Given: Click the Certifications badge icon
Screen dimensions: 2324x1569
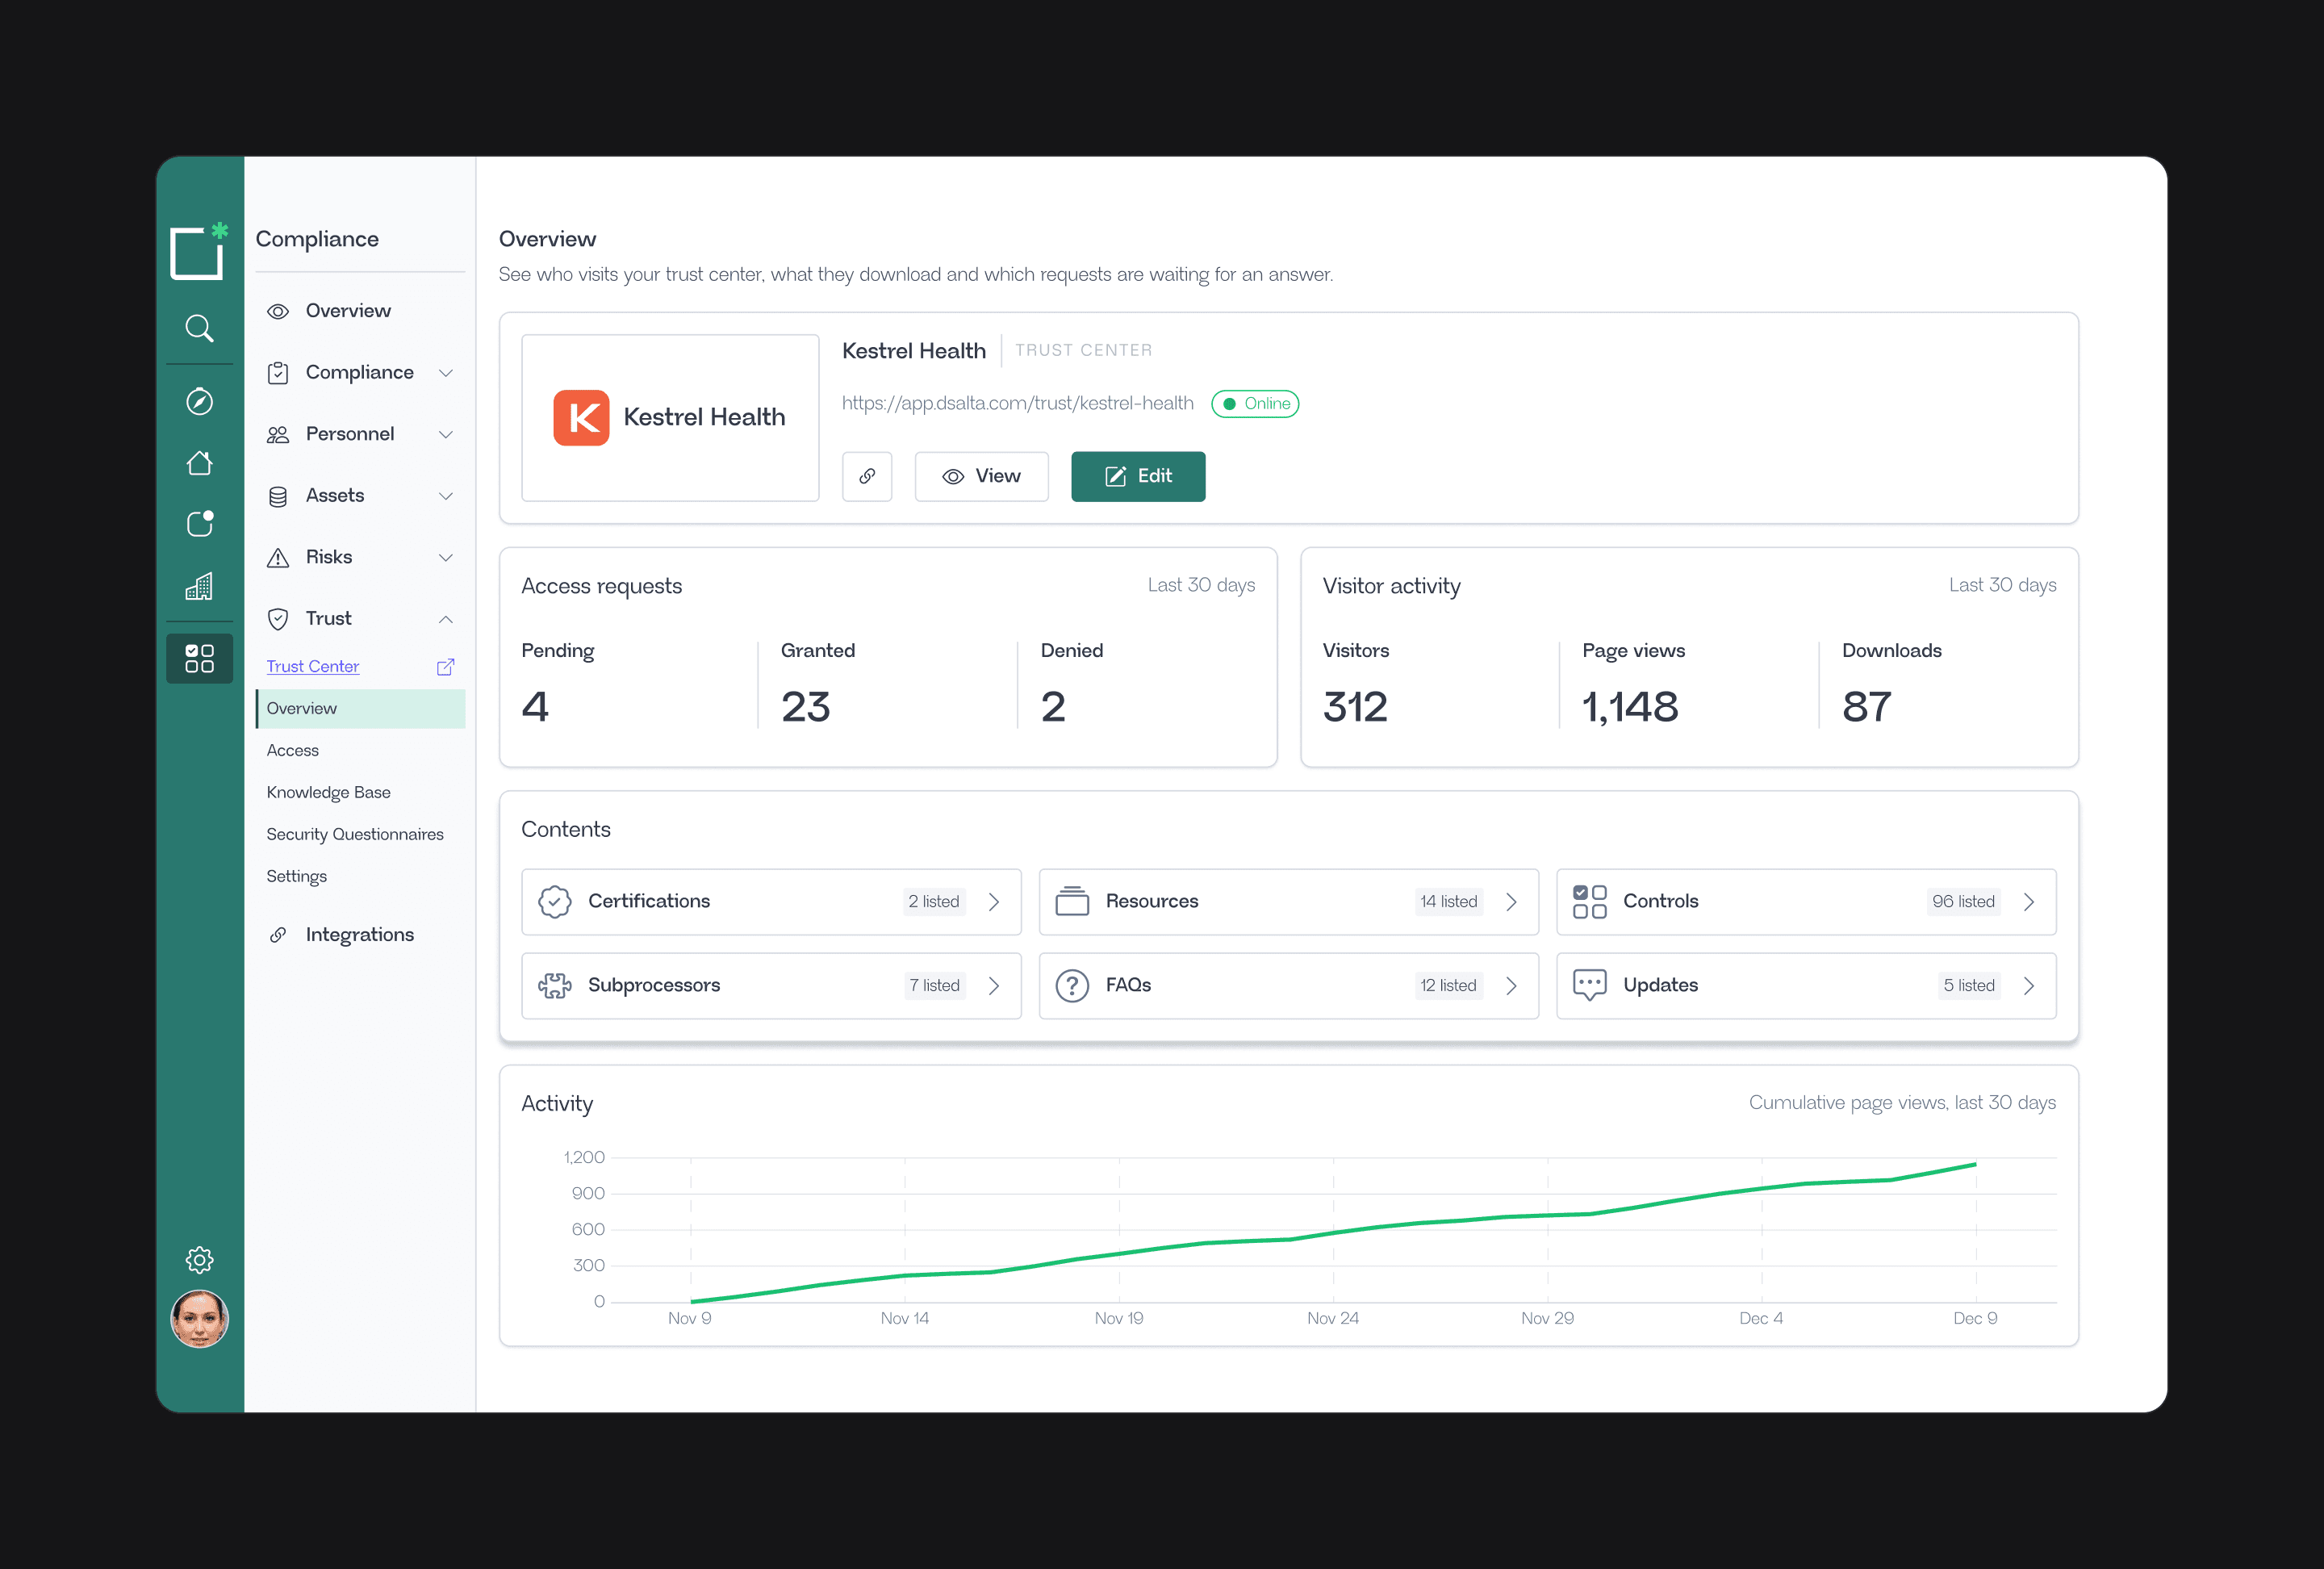Looking at the screenshot, I should (555, 902).
